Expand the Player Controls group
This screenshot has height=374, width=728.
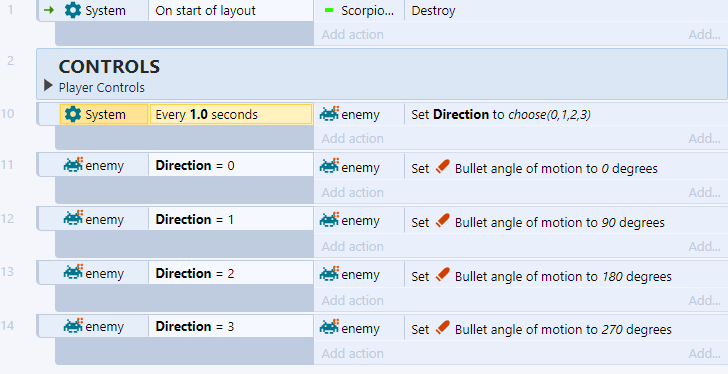(48, 85)
